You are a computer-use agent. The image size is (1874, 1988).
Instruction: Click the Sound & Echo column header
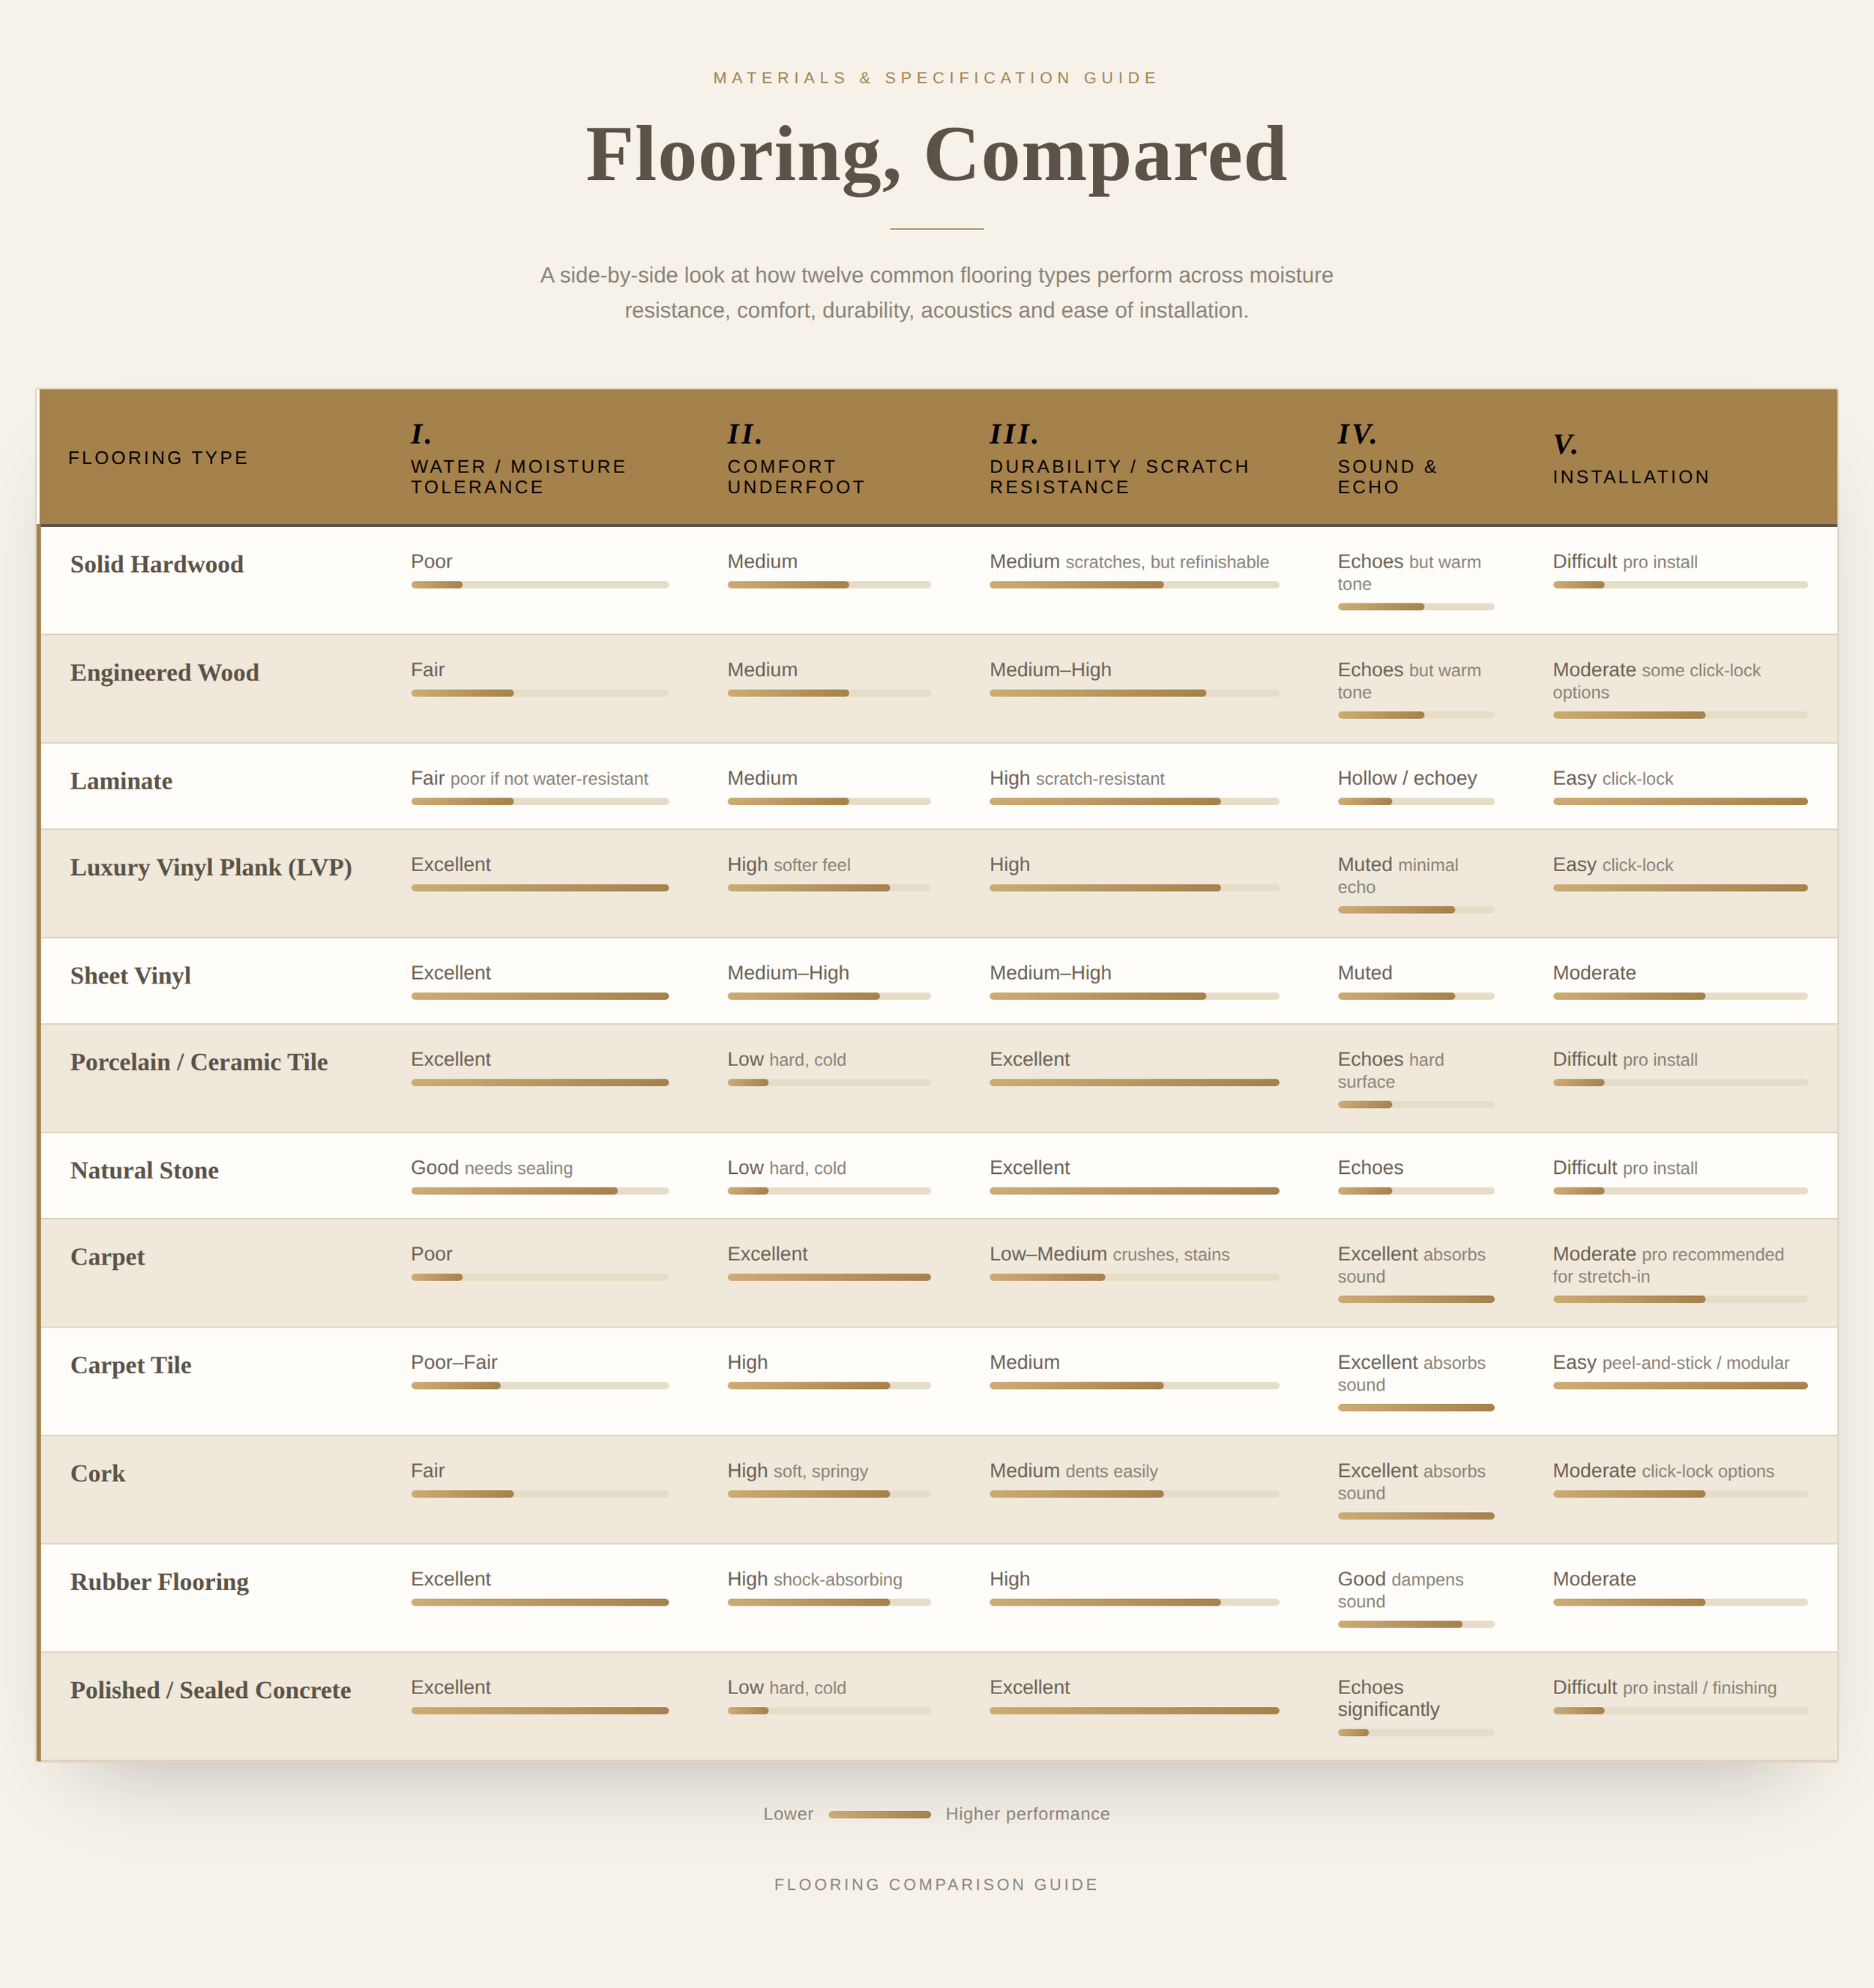coord(1387,458)
